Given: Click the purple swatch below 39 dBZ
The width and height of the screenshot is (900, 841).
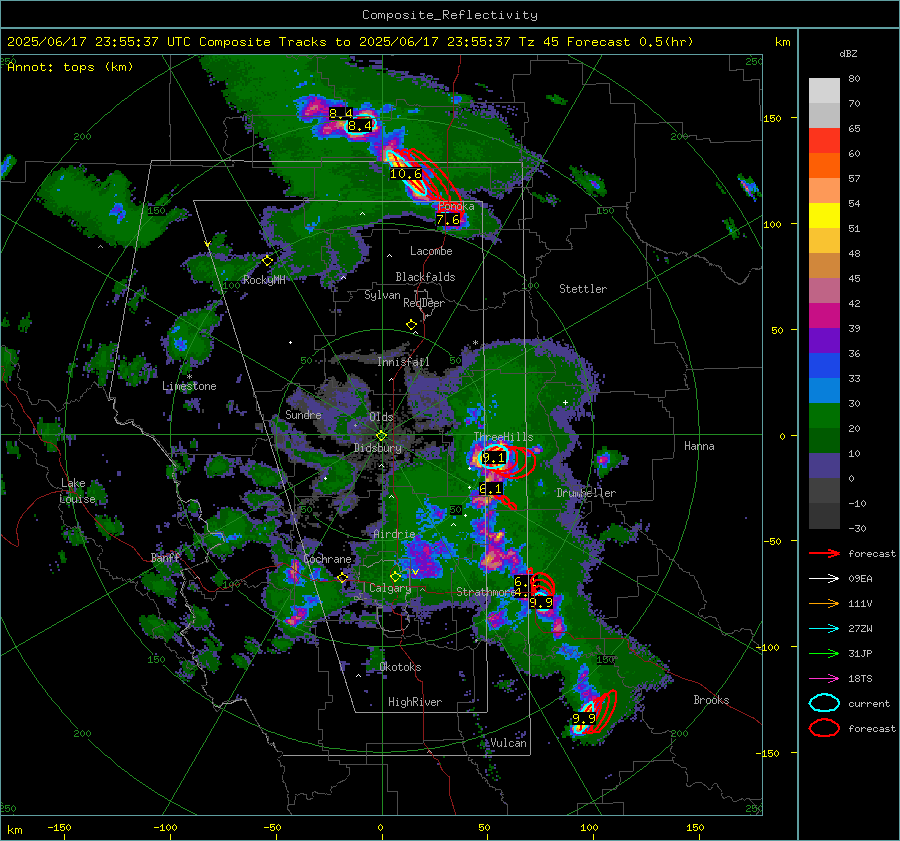Looking at the screenshot, I should [x=824, y=340].
